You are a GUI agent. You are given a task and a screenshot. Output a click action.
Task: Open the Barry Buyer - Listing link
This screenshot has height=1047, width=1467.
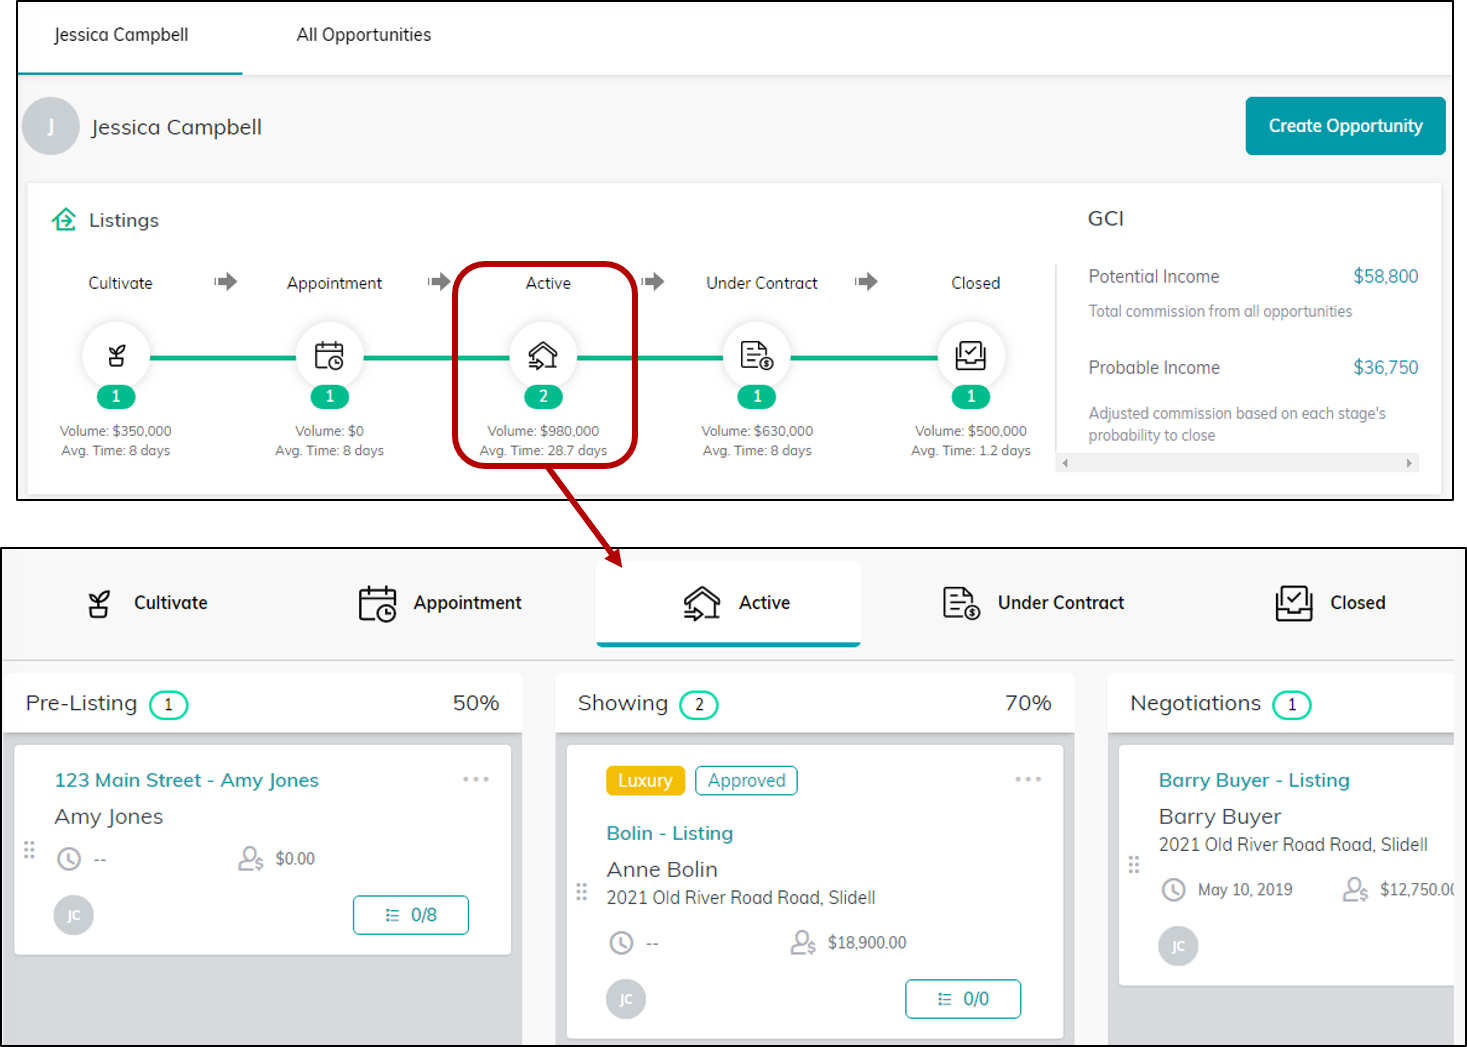pyautogui.click(x=1254, y=780)
